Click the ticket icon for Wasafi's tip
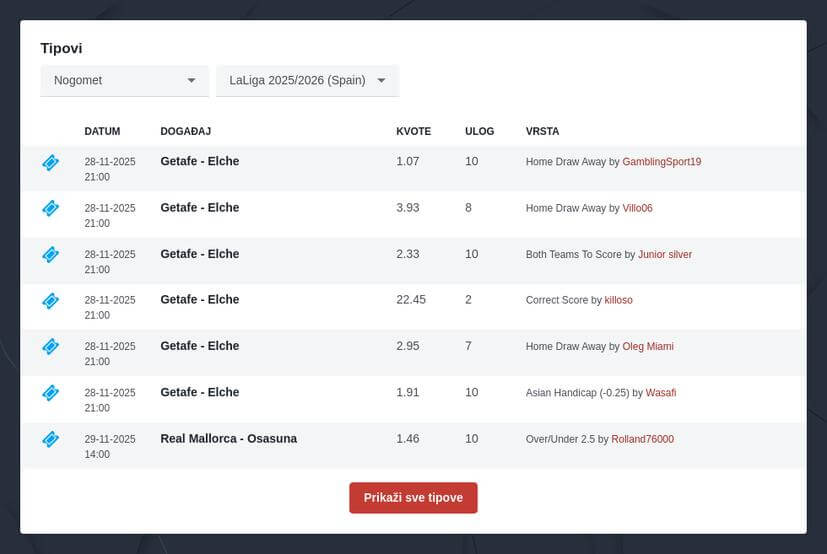The height and width of the screenshot is (554, 827). pos(50,392)
